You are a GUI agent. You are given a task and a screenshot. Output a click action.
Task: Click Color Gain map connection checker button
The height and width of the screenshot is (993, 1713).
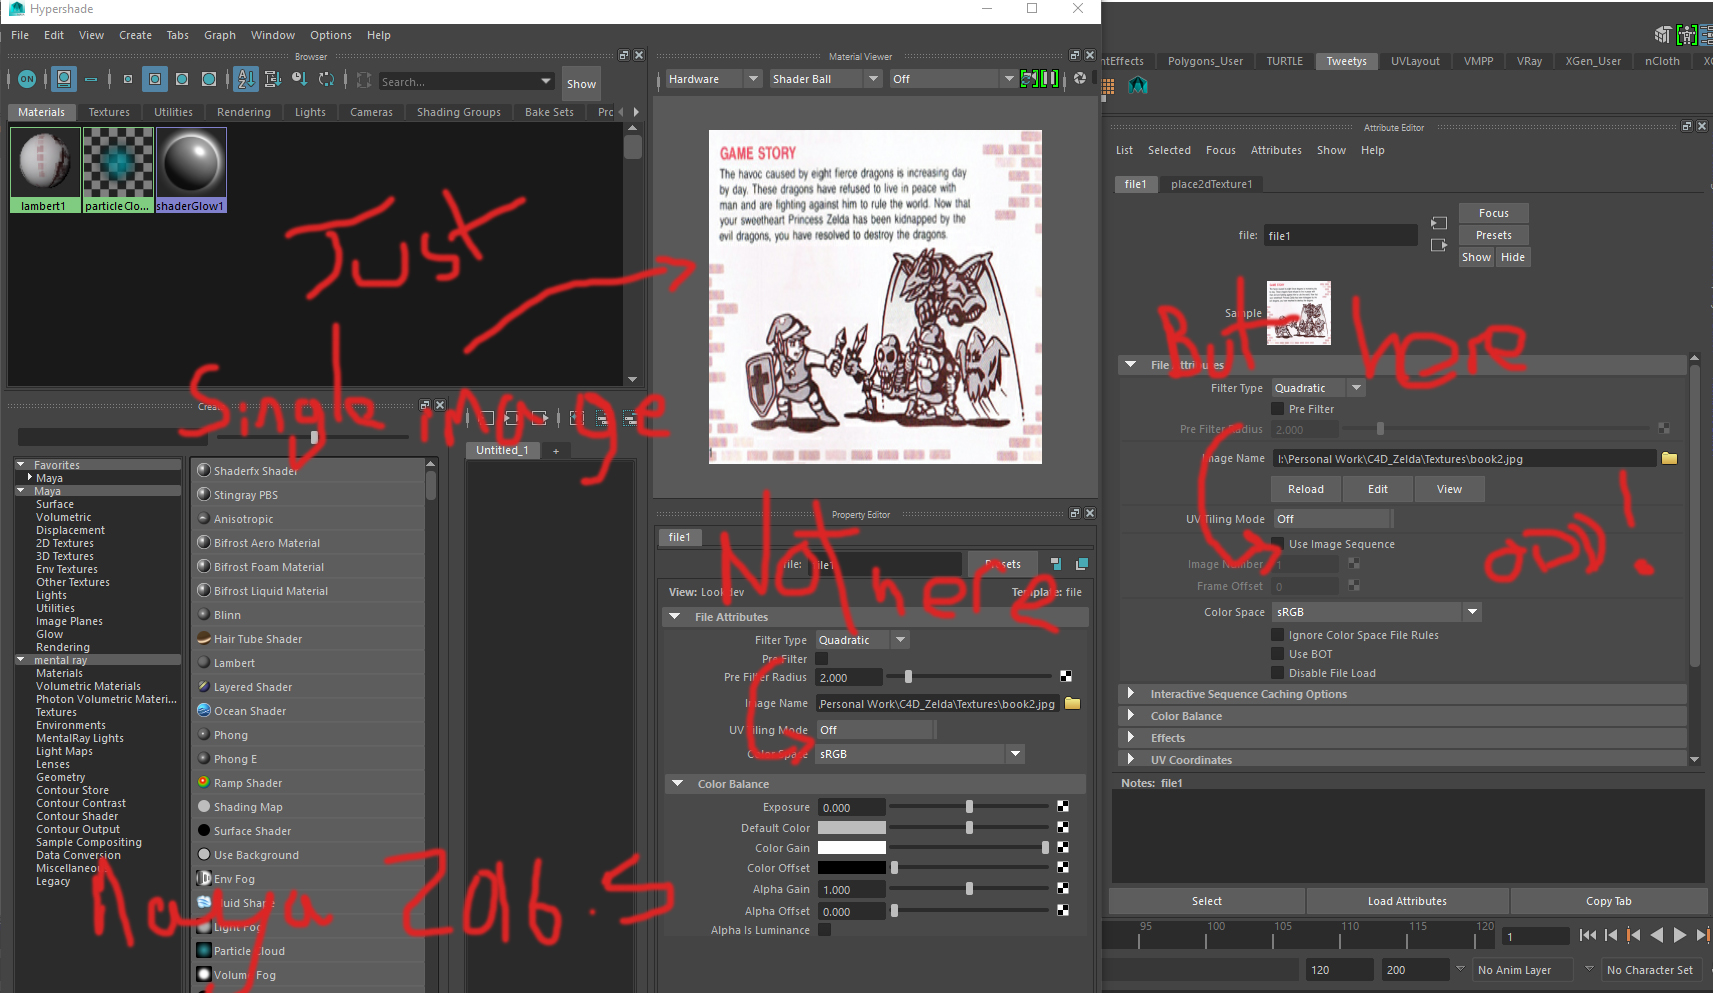(x=1063, y=847)
